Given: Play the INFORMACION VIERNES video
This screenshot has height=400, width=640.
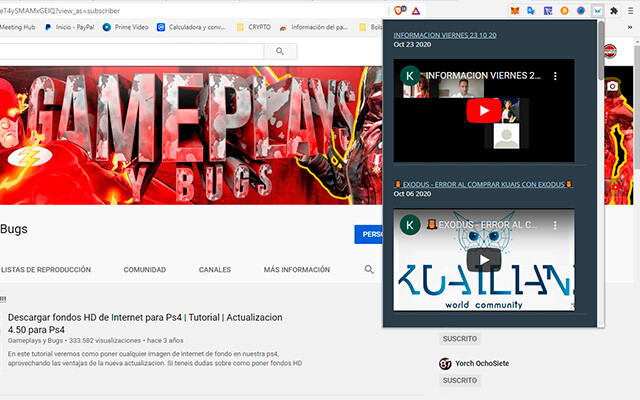Looking at the screenshot, I should [484, 111].
